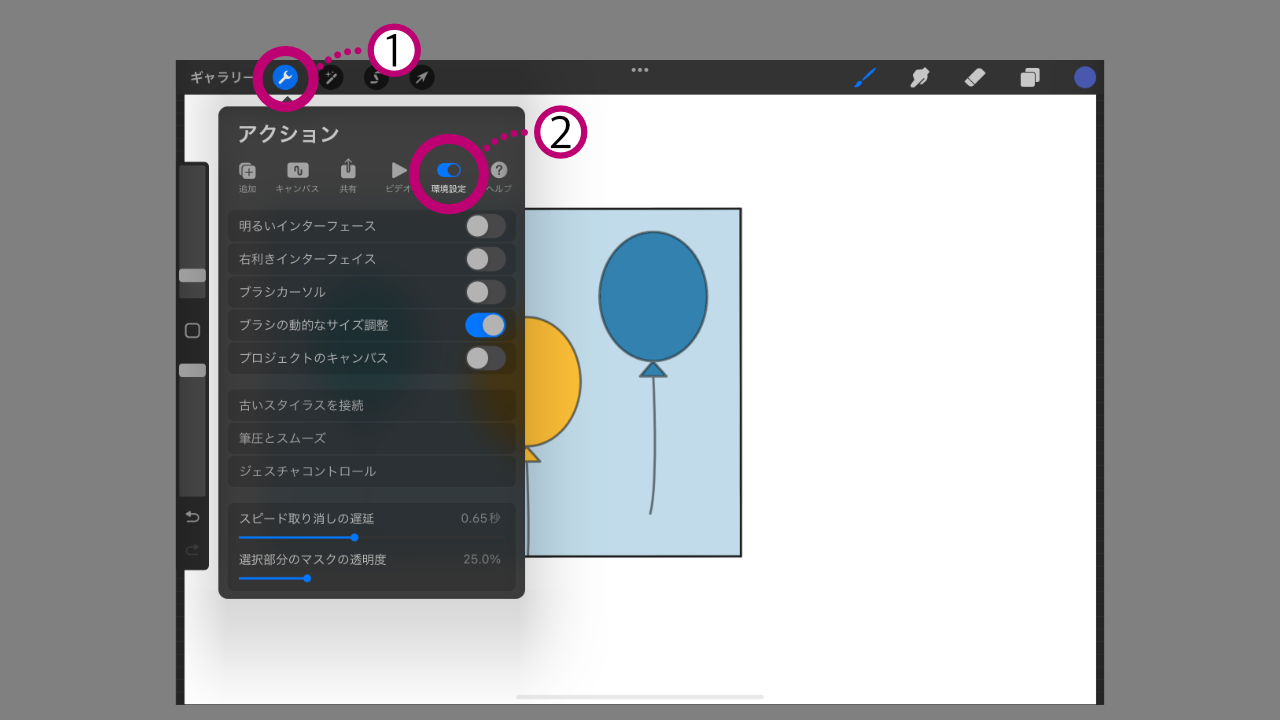Tap the yellow balloon on the canvas

[x=552, y=382]
